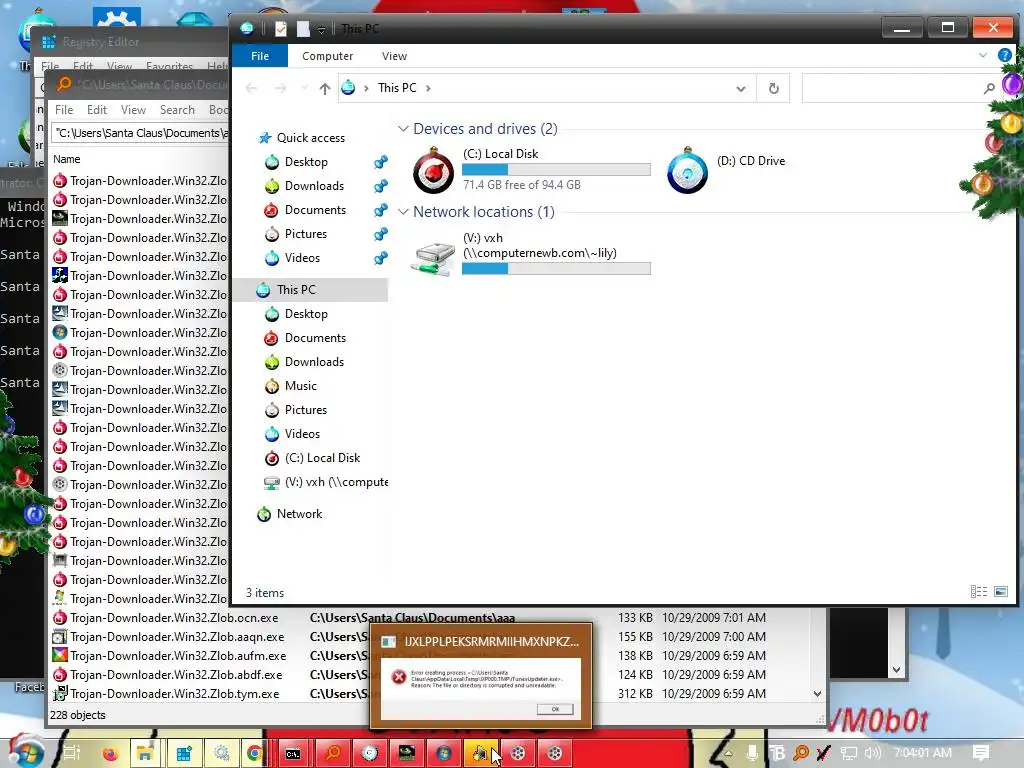Open the View ribbon tab in Explorer
1024x768 pixels.
(x=394, y=56)
